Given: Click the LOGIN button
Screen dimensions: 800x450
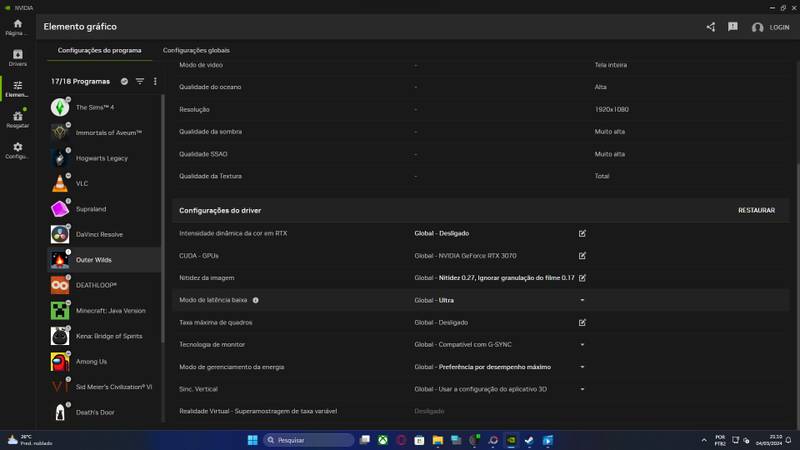Looking at the screenshot, I should 779,28.
